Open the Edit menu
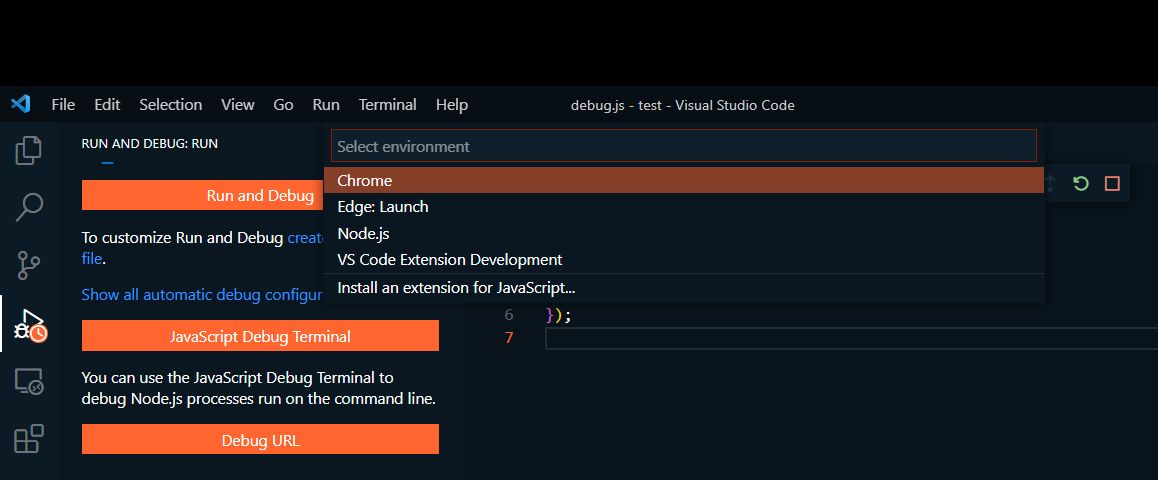 pyautogui.click(x=107, y=105)
